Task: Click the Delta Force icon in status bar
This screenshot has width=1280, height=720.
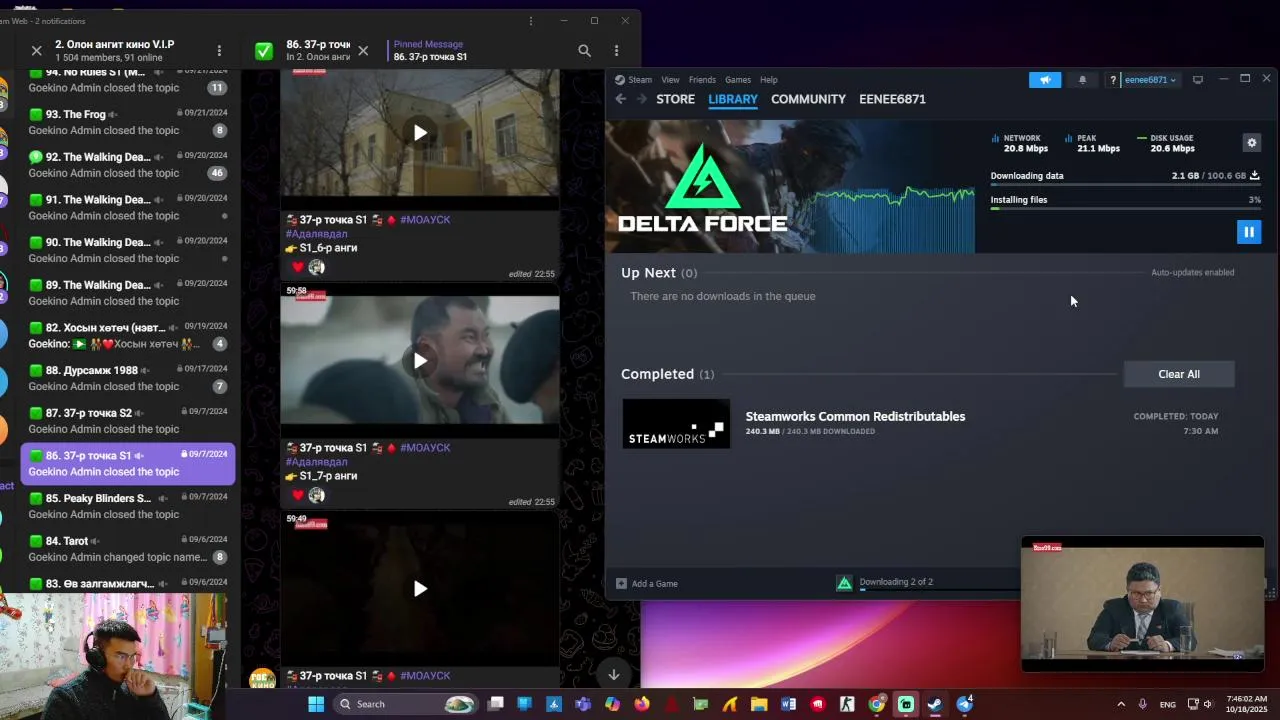Action: click(x=844, y=583)
